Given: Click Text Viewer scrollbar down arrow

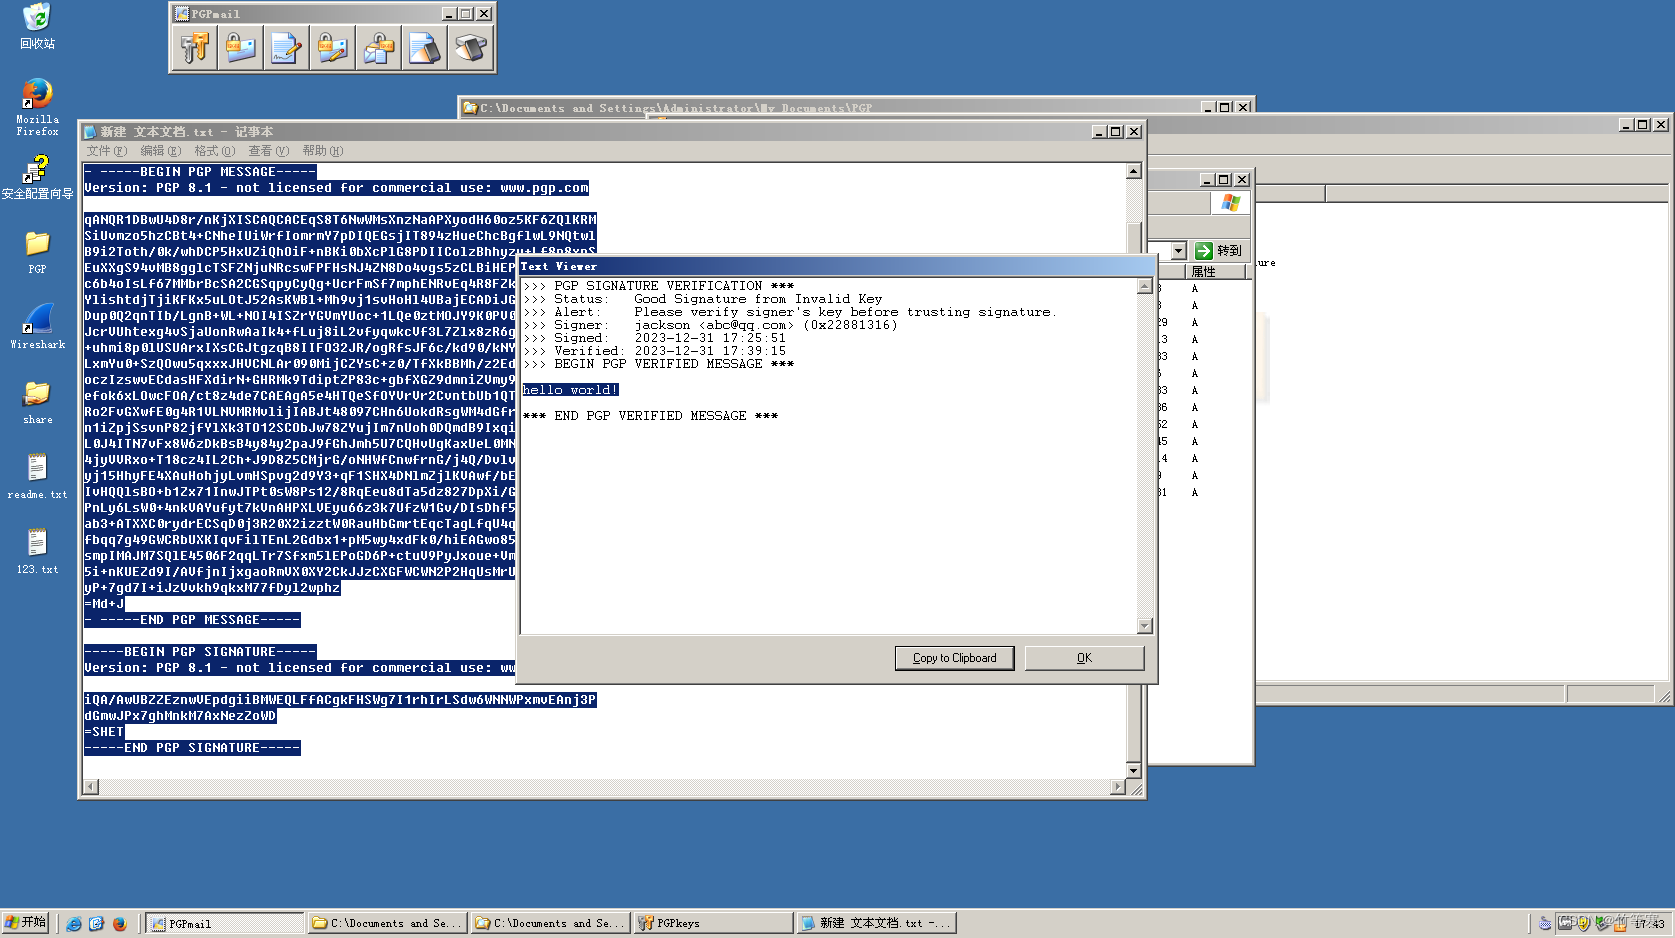Looking at the screenshot, I should [x=1145, y=626].
